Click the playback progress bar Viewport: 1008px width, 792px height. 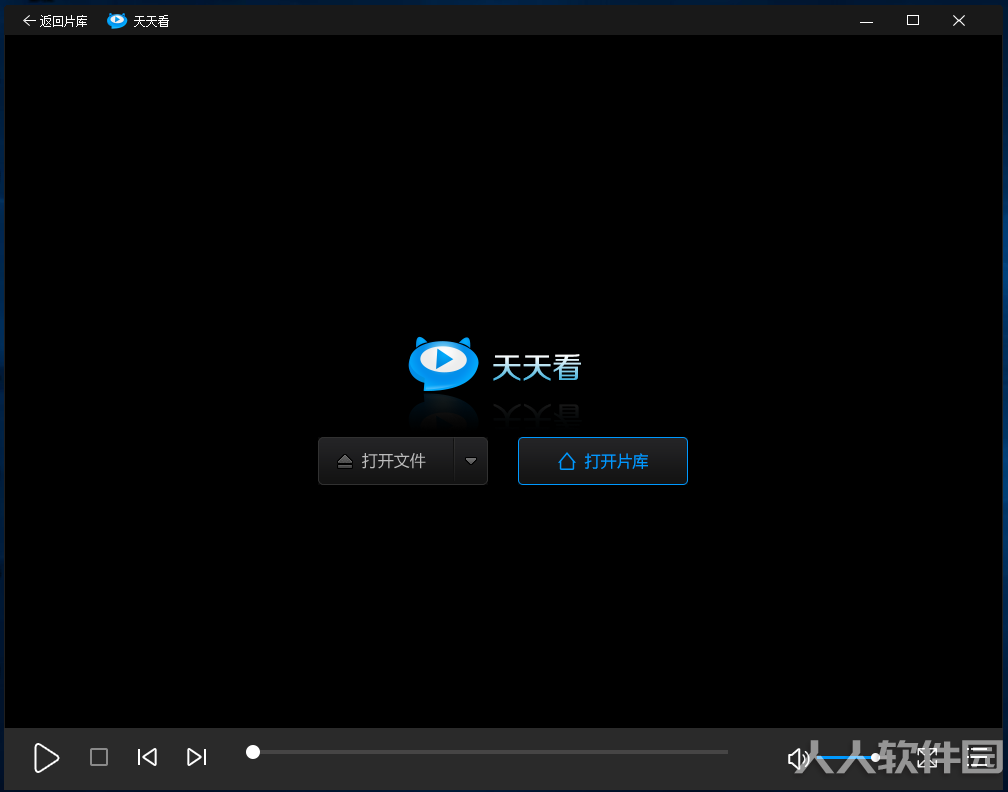[x=487, y=752]
